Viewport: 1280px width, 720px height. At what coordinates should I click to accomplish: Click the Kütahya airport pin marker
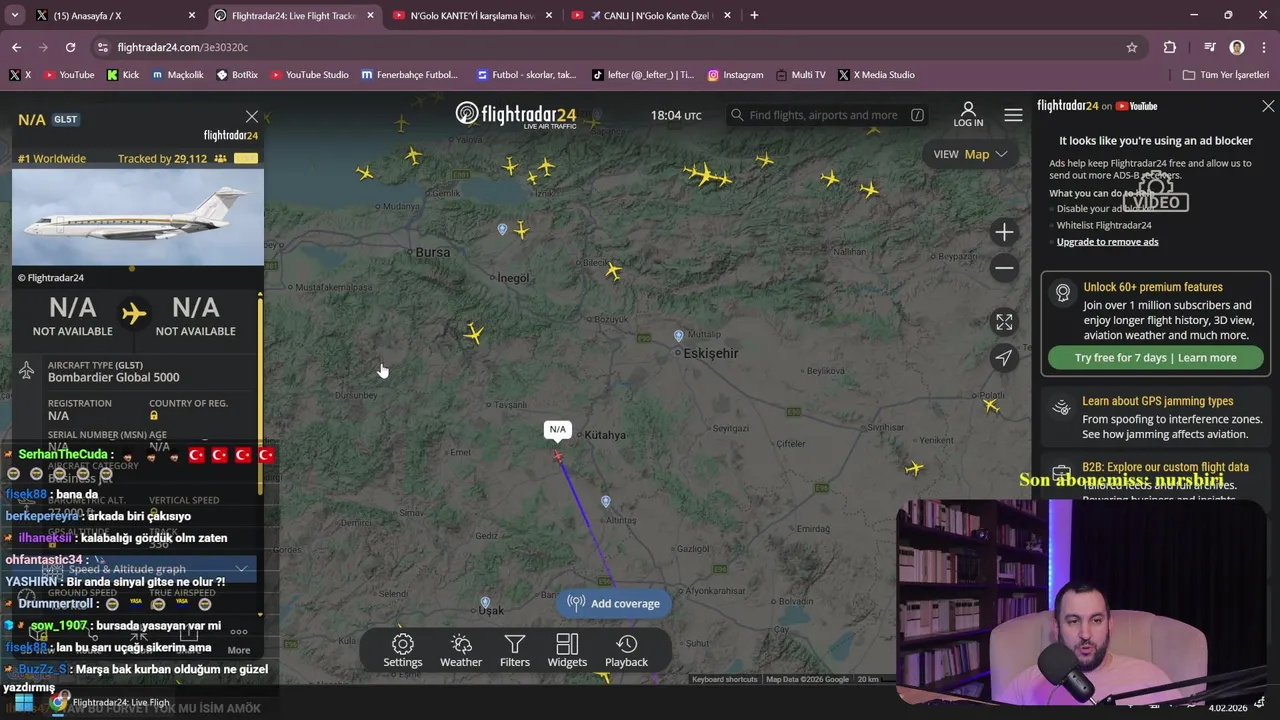[606, 501]
